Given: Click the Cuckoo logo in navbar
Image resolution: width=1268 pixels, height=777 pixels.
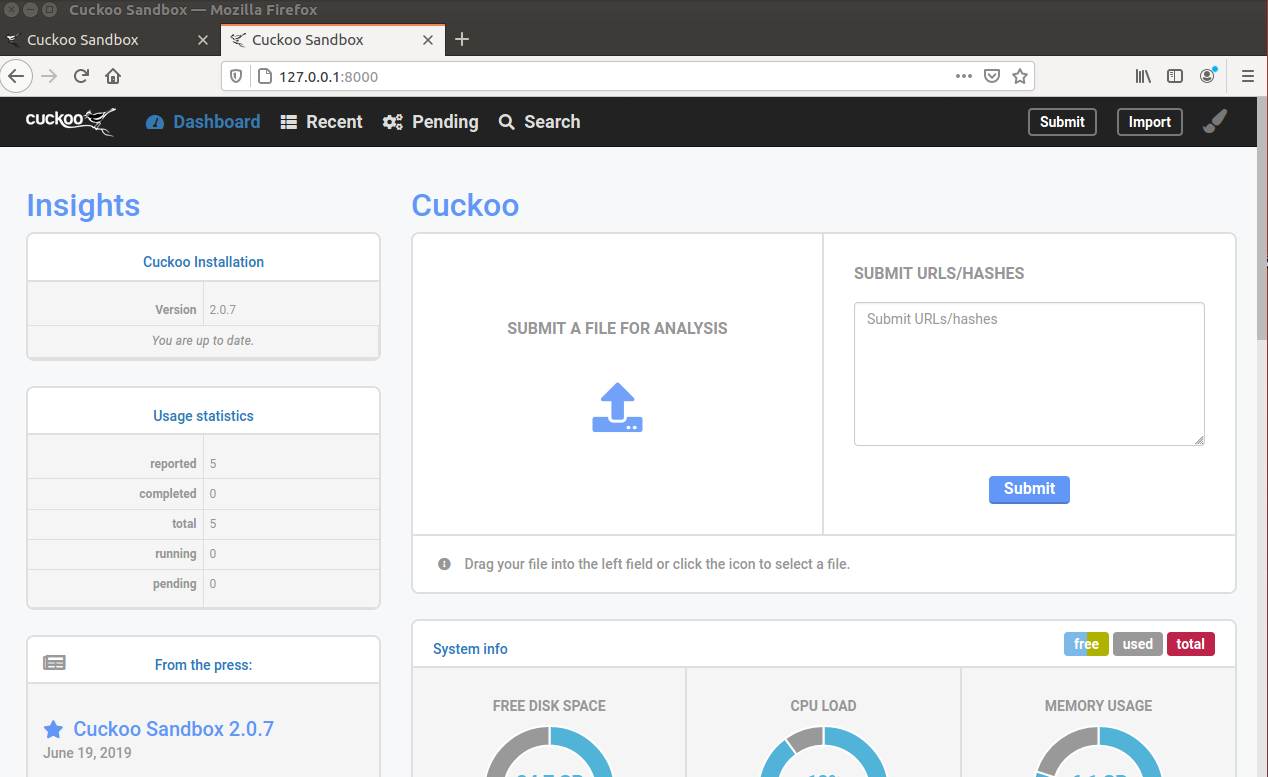Looking at the screenshot, I should coord(70,121).
